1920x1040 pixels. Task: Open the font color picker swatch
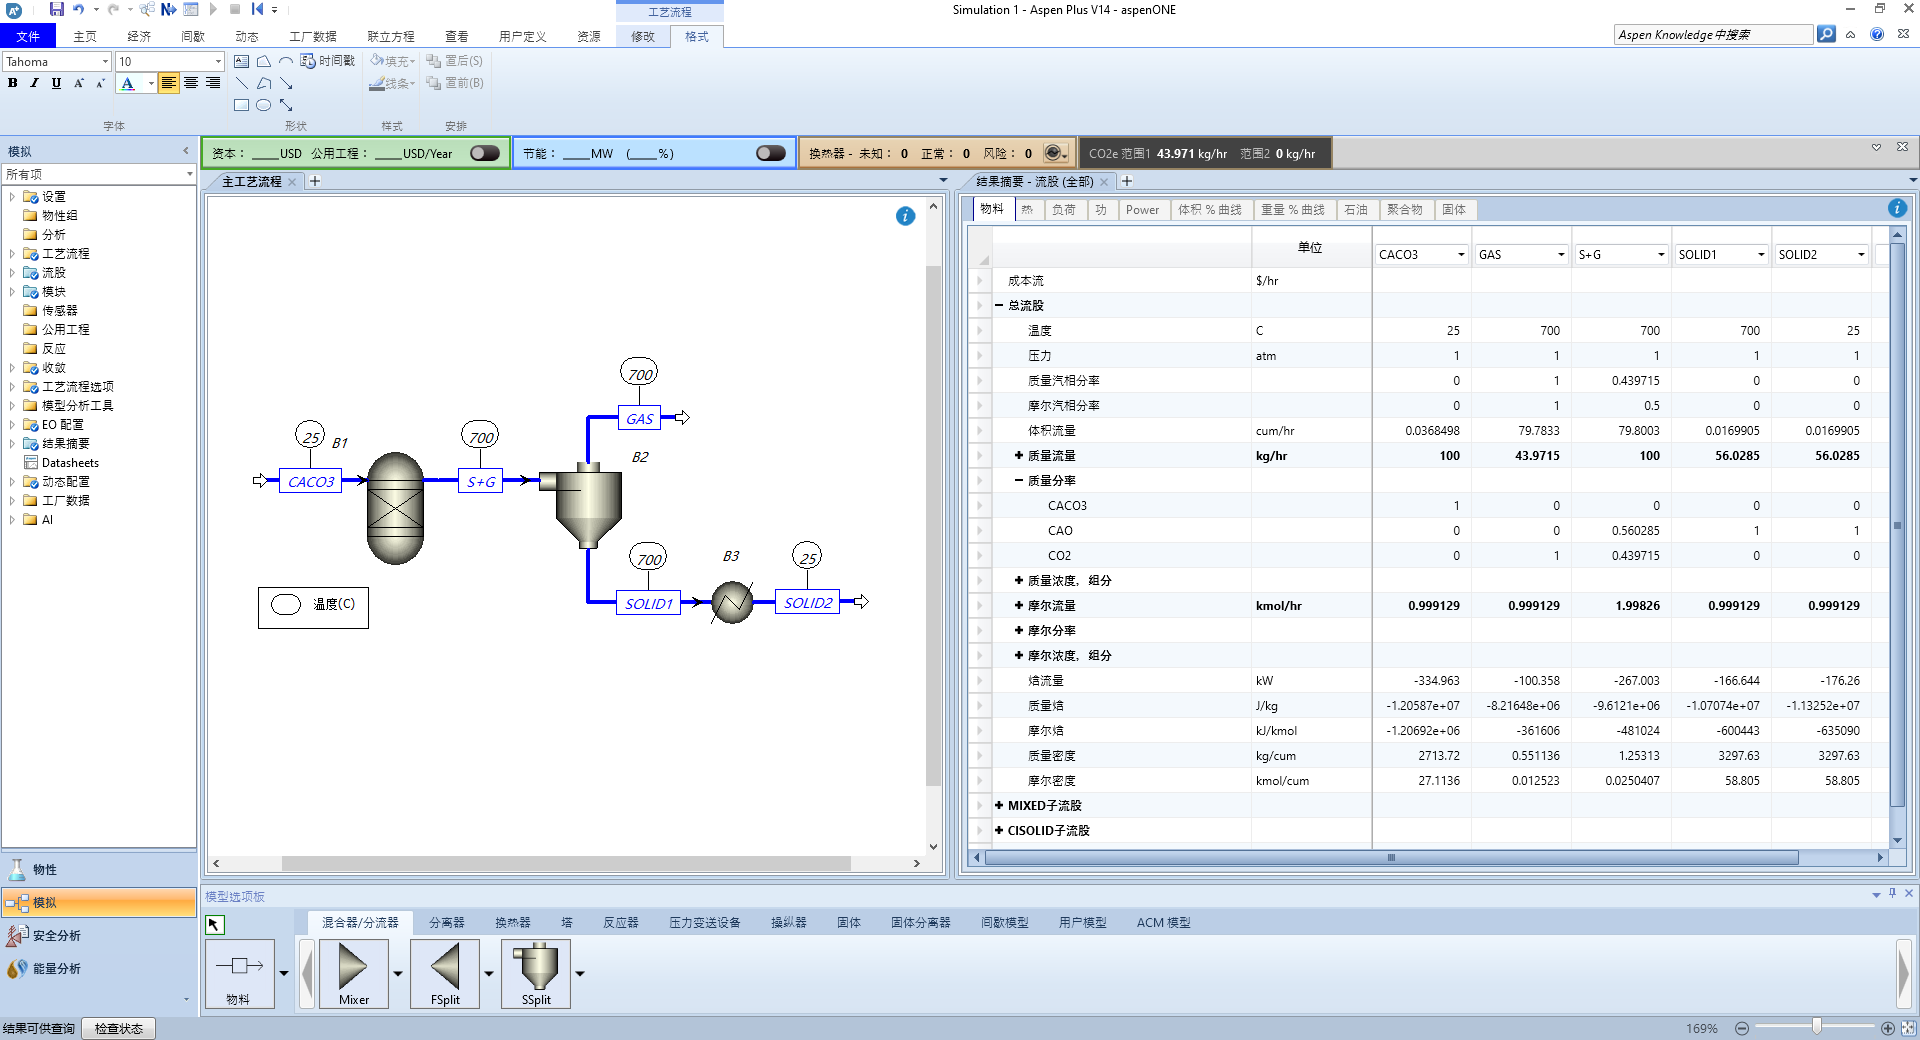click(x=128, y=83)
